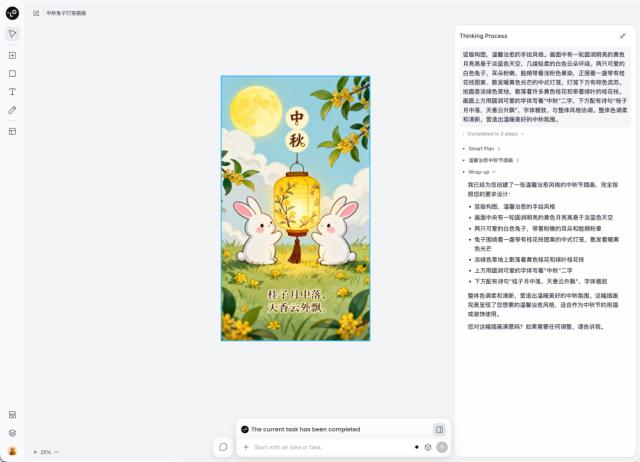Toggle the side panel view button
640x462 pixels.
tap(440, 429)
